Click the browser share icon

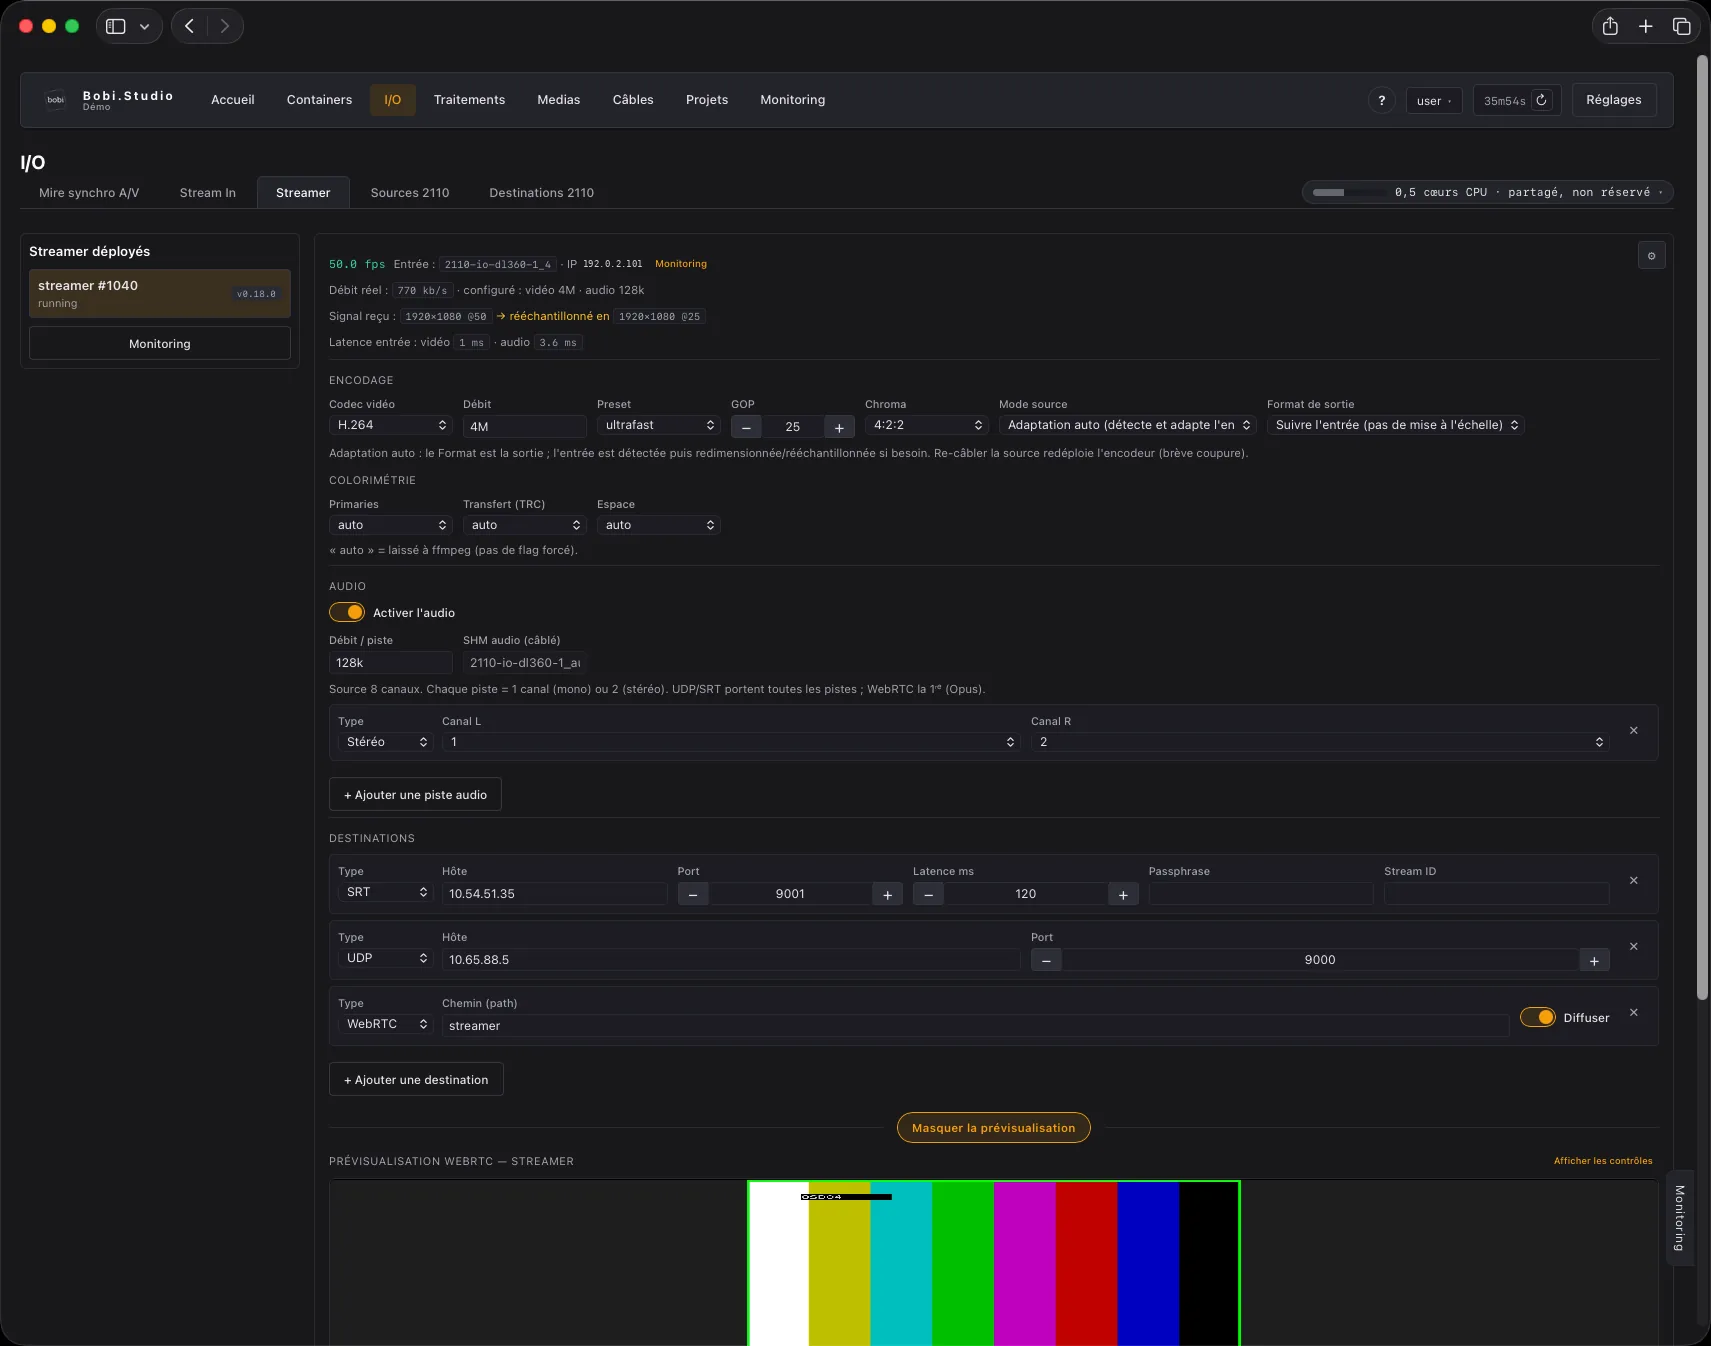pos(1610,26)
